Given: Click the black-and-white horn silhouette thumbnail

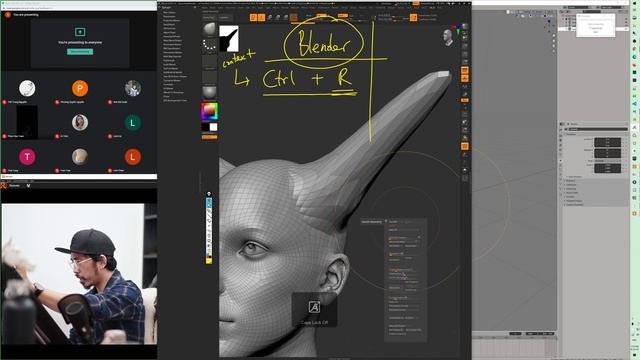Looking at the screenshot, I should click(x=229, y=39).
